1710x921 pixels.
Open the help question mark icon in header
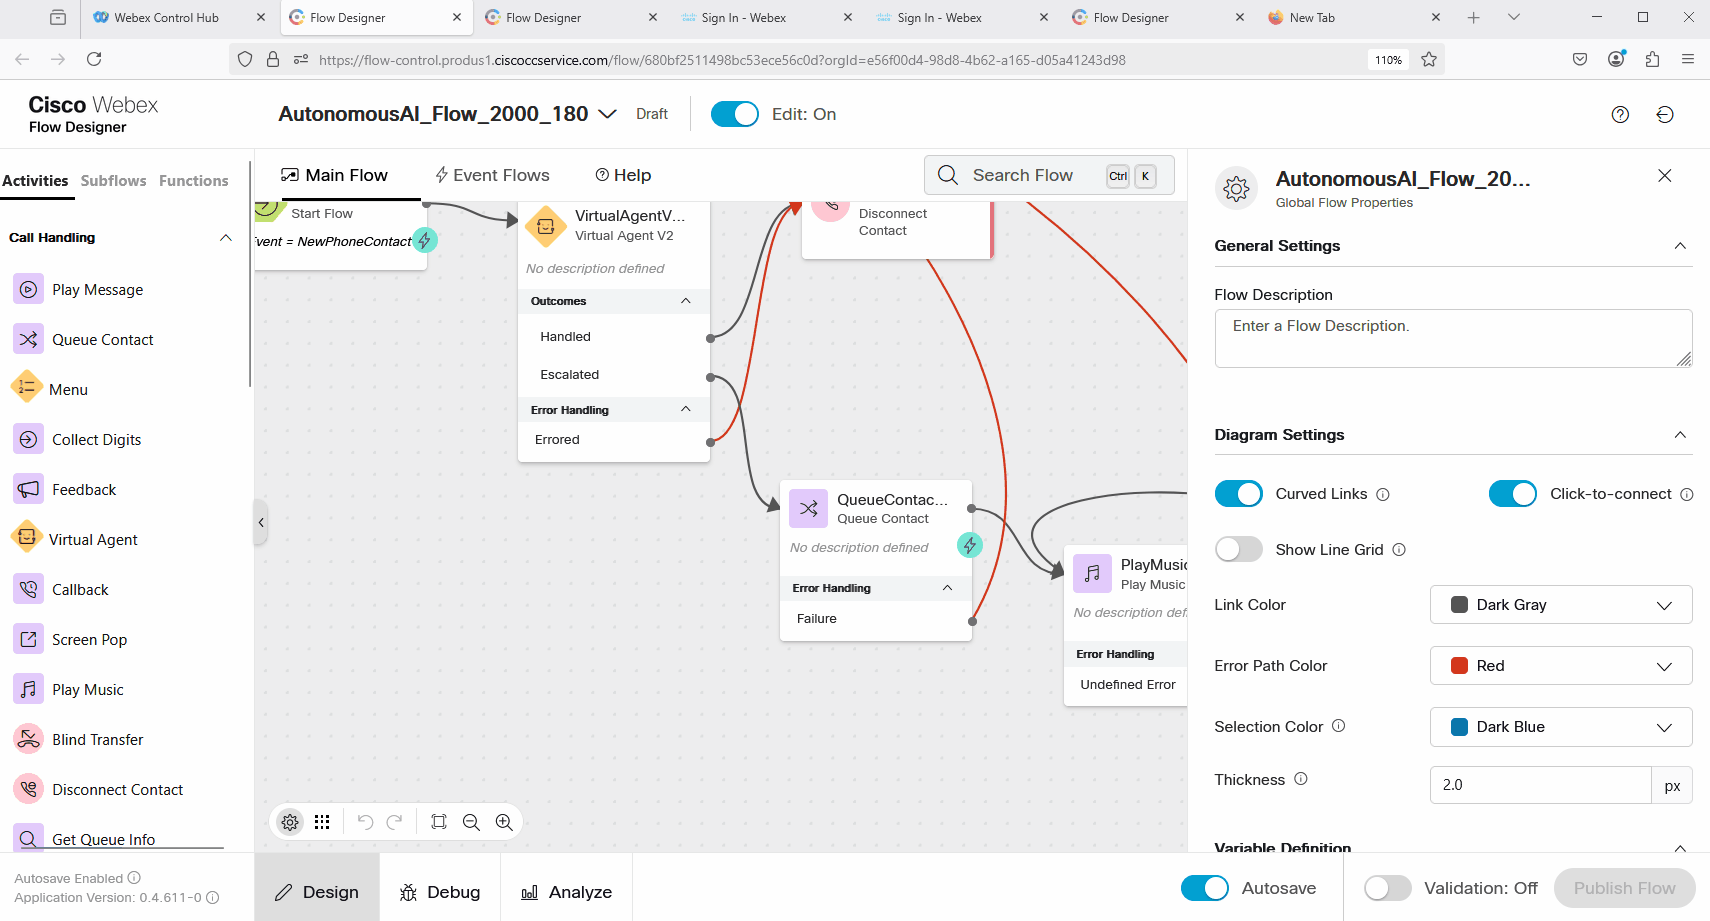pyautogui.click(x=1620, y=115)
